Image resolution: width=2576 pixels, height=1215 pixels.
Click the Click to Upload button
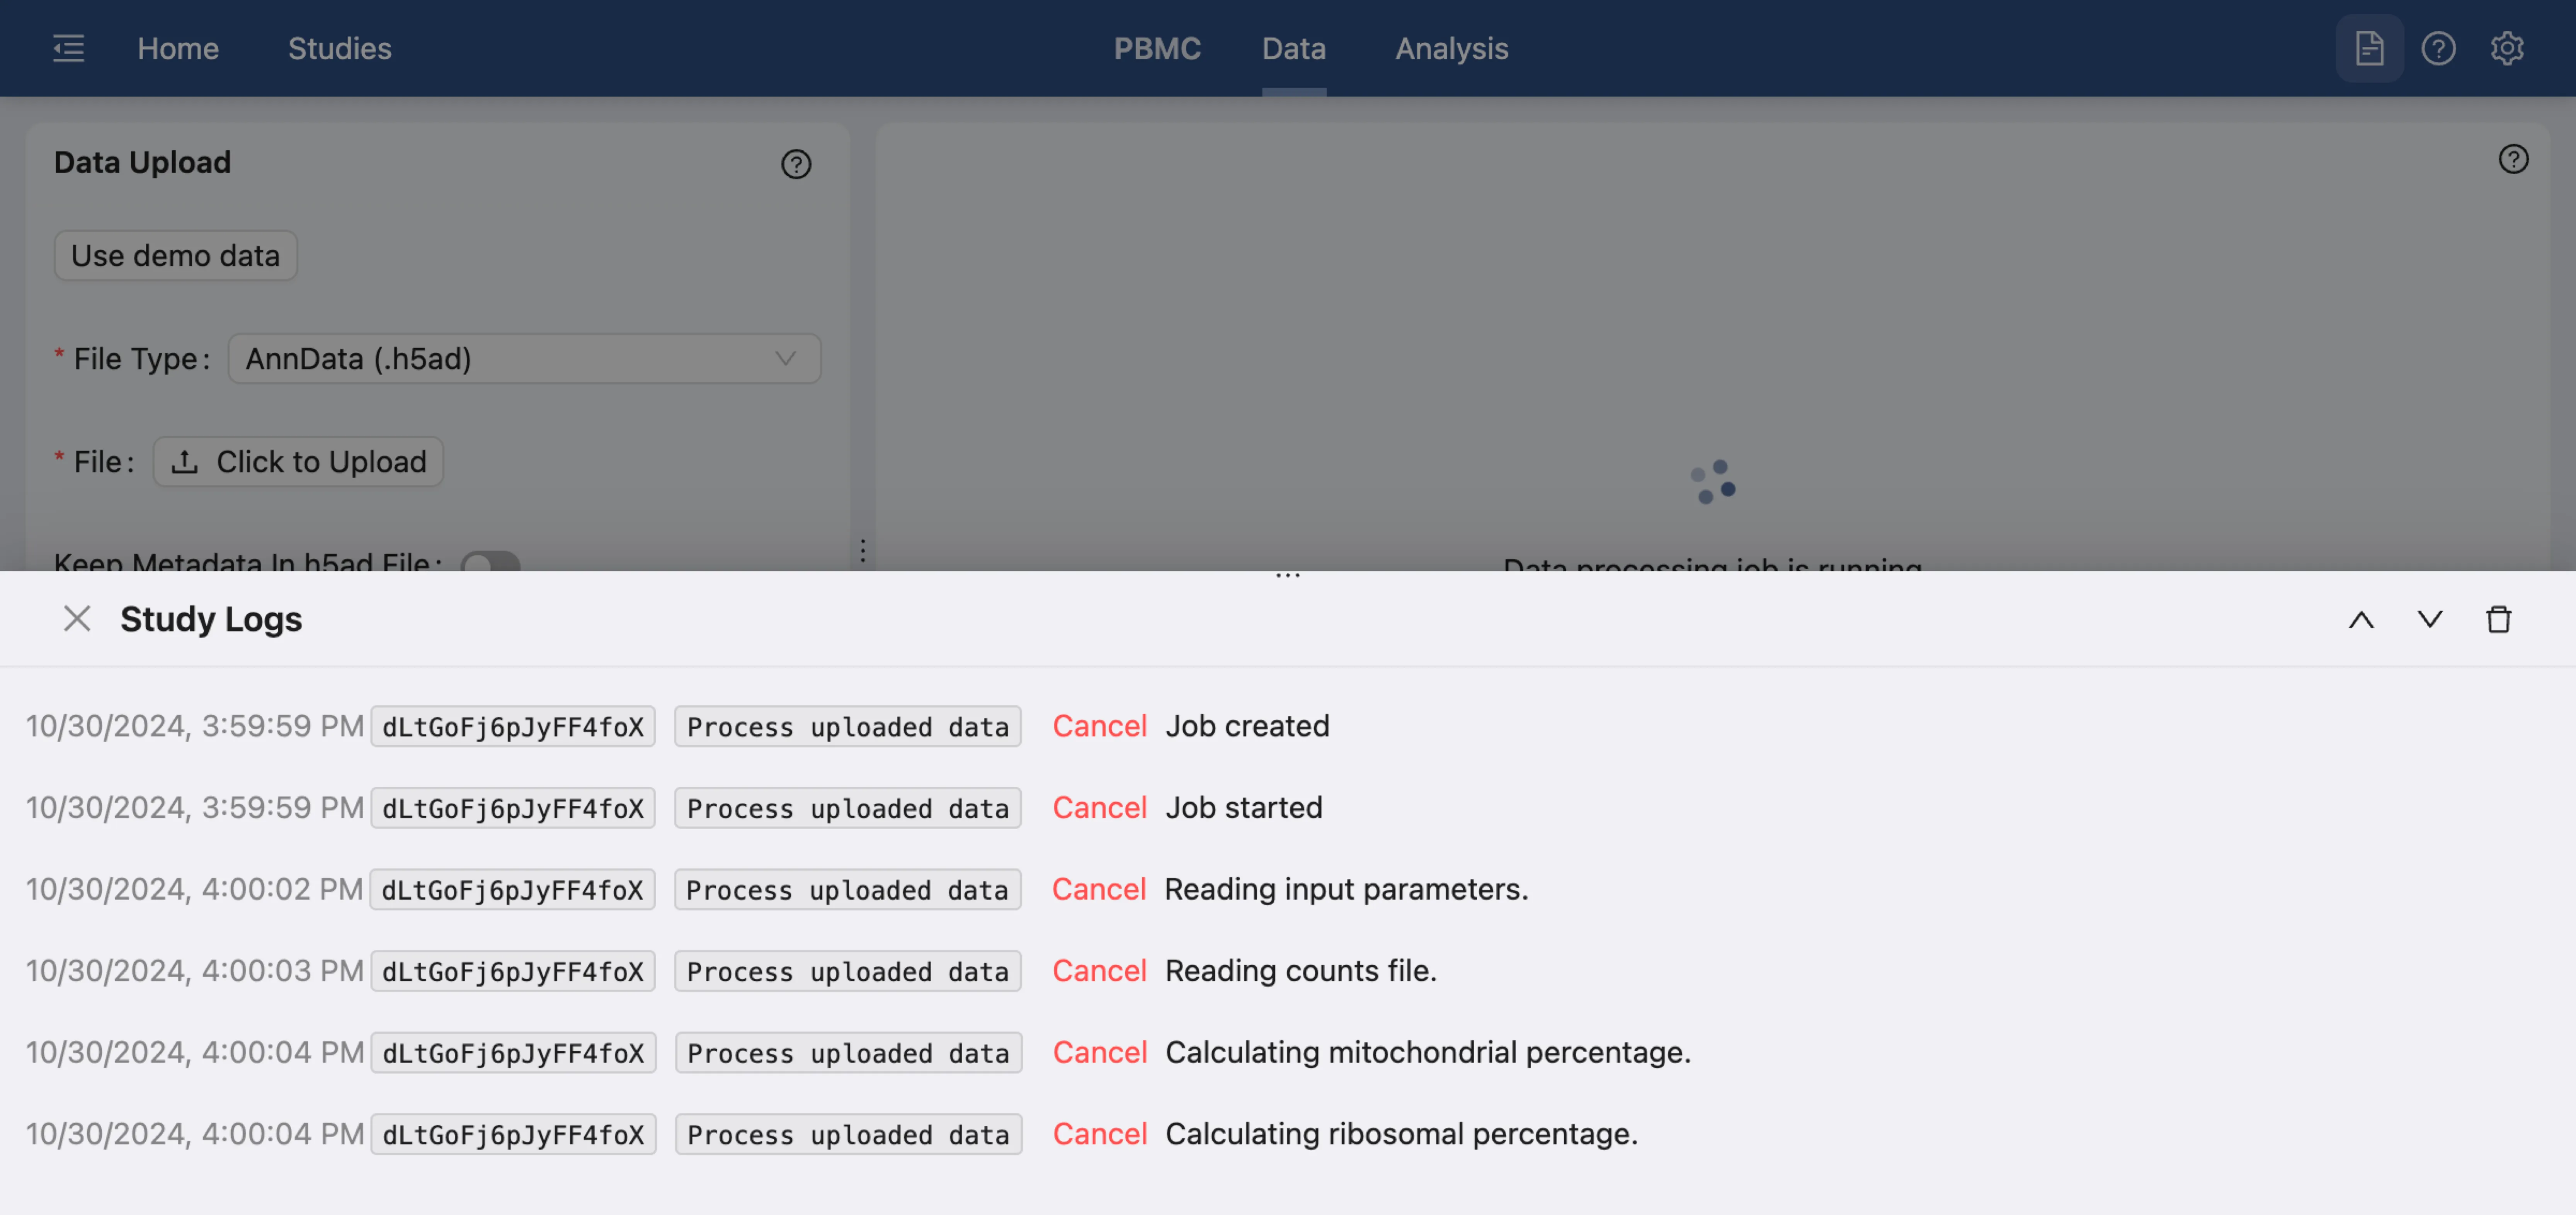(298, 462)
